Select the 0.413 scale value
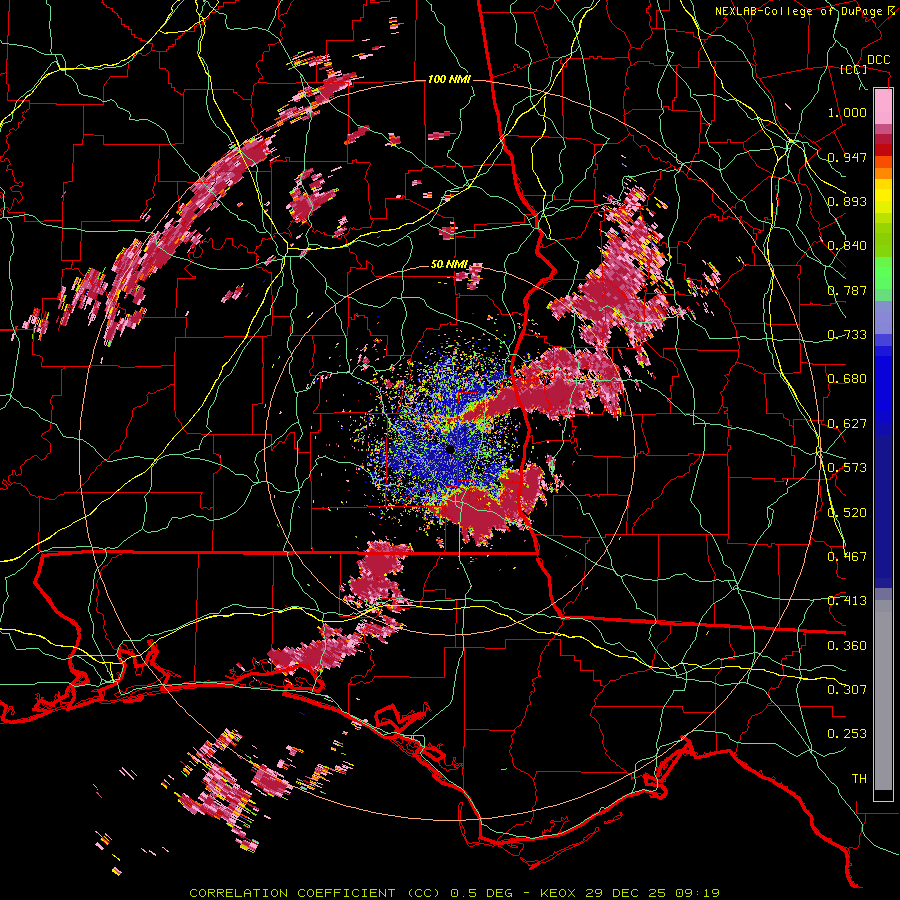 (x=847, y=601)
